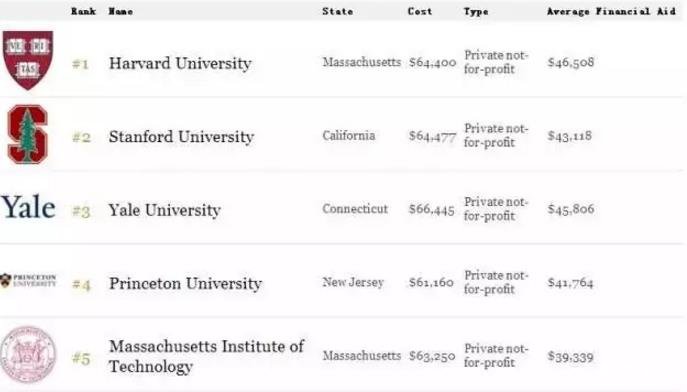Sort by the Cost column header

pyautogui.click(x=420, y=11)
